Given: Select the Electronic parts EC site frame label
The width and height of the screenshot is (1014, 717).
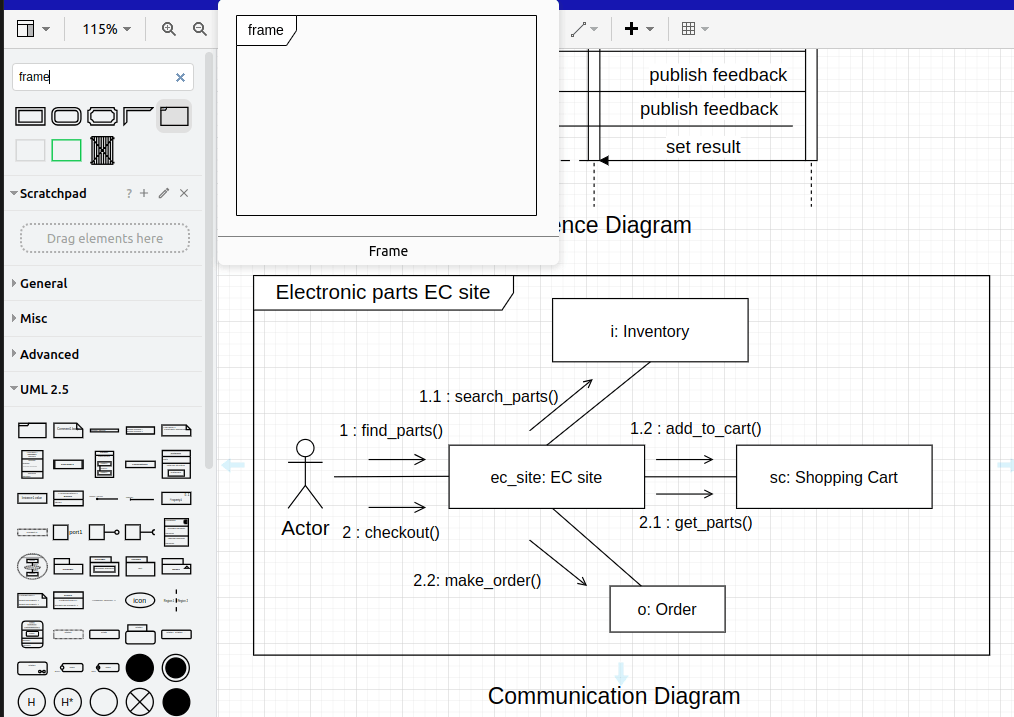Looking at the screenshot, I should [x=383, y=292].
